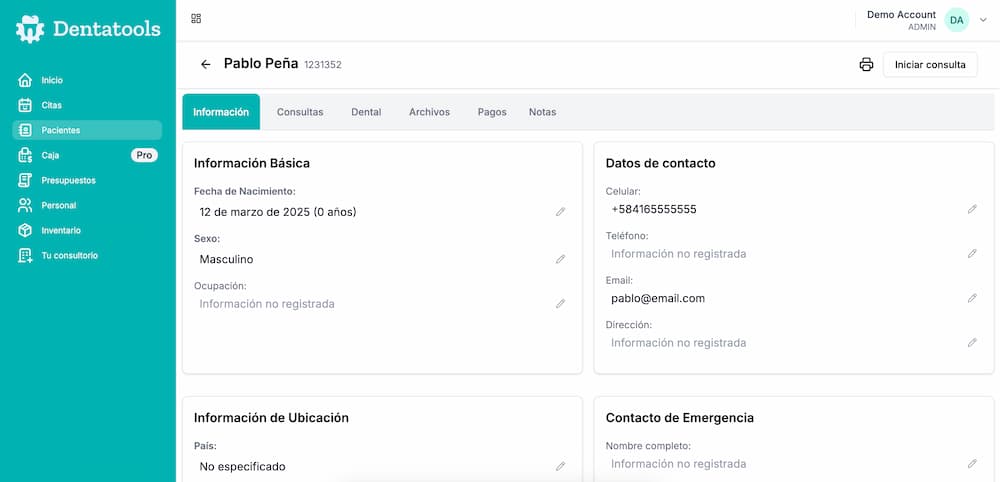Open Inventario from the sidebar
The height and width of the screenshot is (482, 1000).
pyautogui.click(x=61, y=230)
